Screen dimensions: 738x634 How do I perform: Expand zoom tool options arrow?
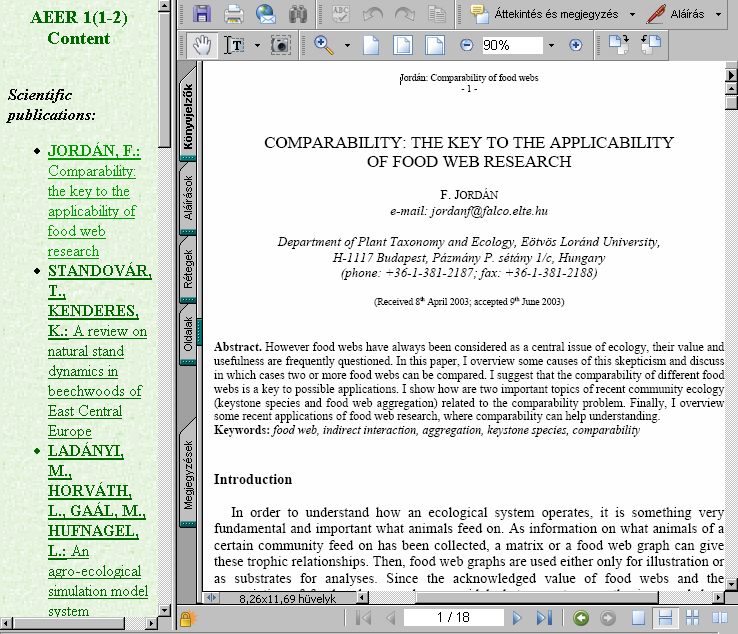[347, 46]
